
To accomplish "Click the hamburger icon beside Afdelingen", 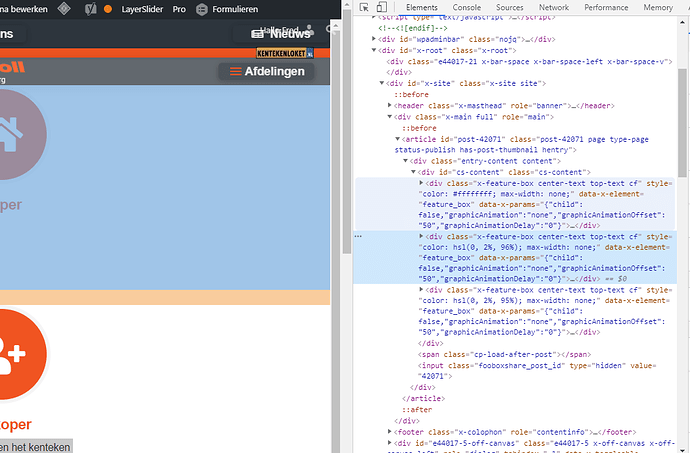I will (235, 71).
